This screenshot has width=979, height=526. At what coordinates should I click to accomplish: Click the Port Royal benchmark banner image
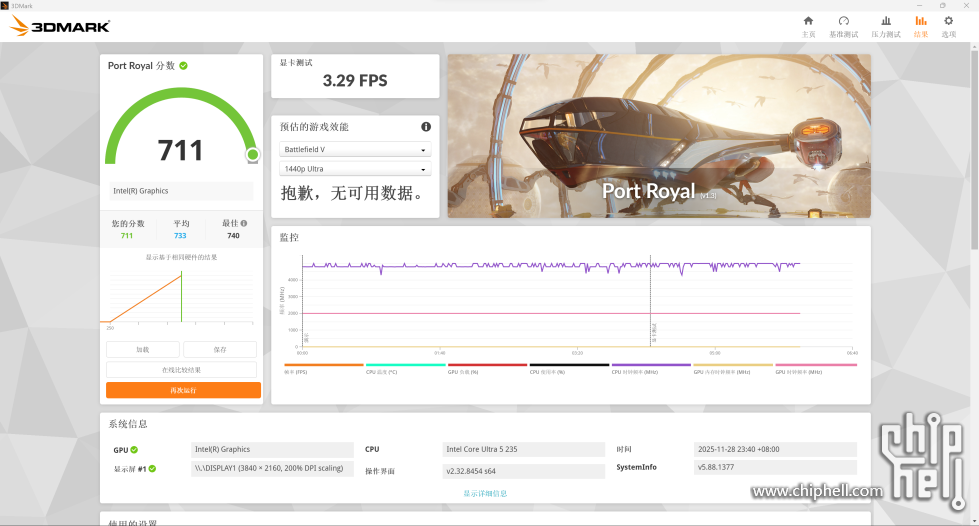pyautogui.click(x=658, y=135)
